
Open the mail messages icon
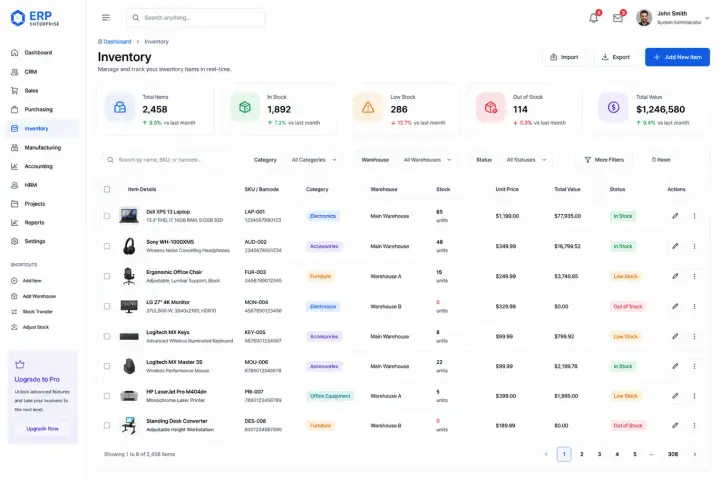[618, 18]
